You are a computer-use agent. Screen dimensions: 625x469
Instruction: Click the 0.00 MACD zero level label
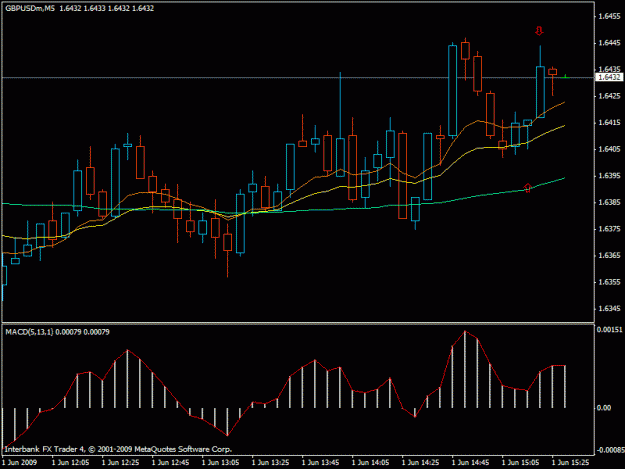pos(604,408)
